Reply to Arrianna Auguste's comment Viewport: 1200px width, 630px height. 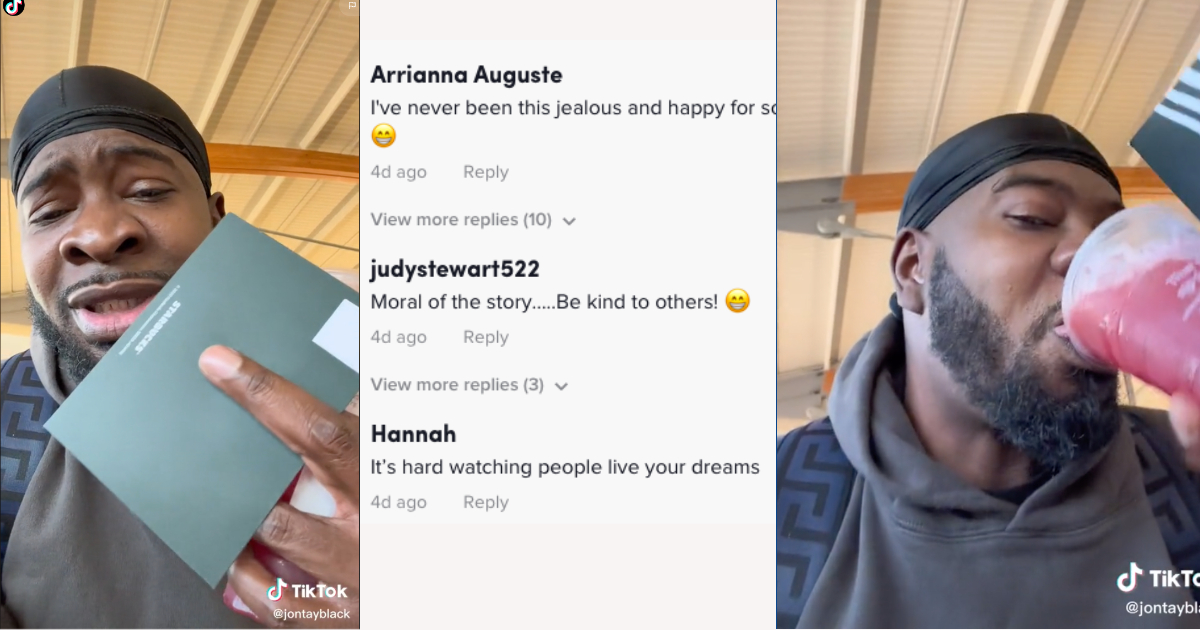coord(486,172)
